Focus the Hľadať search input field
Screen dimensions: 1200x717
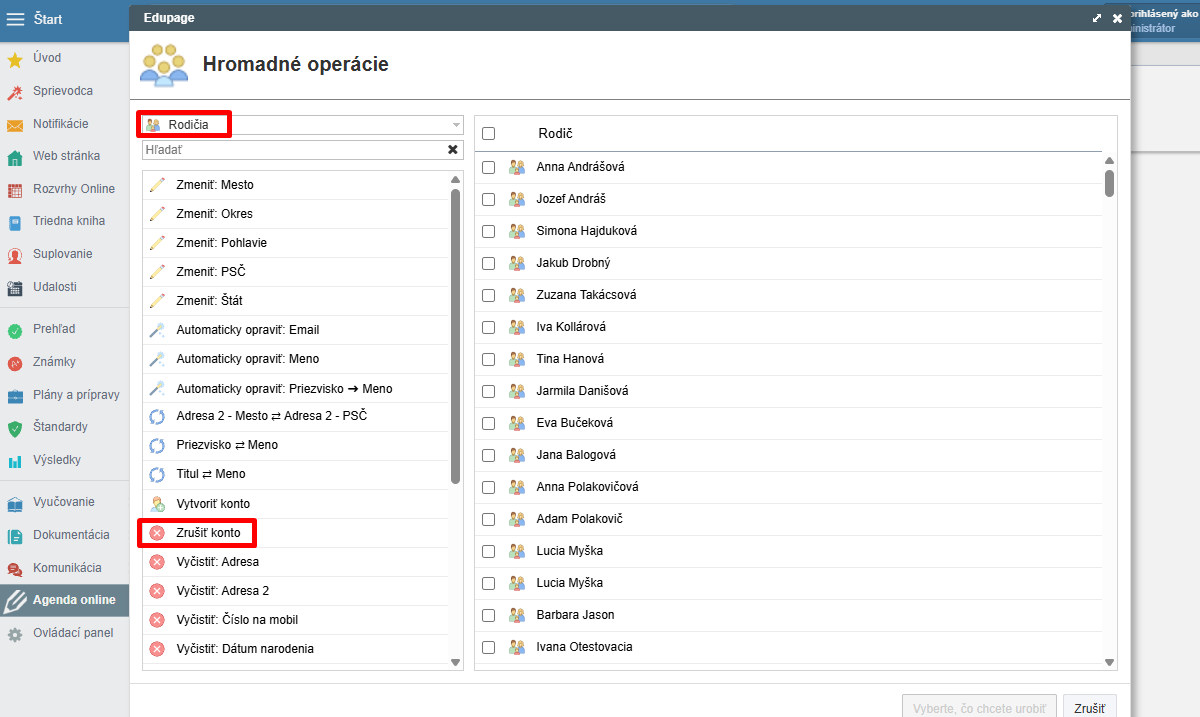click(x=294, y=149)
